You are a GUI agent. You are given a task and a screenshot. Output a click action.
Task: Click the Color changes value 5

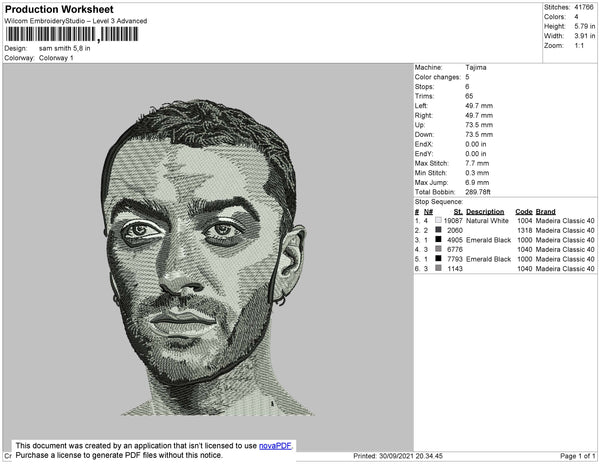tap(467, 77)
